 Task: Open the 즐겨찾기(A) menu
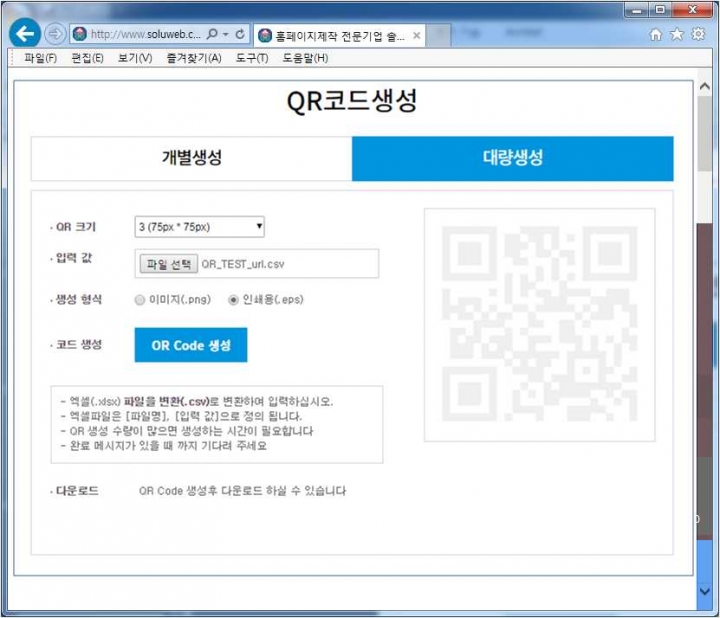pos(194,58)
